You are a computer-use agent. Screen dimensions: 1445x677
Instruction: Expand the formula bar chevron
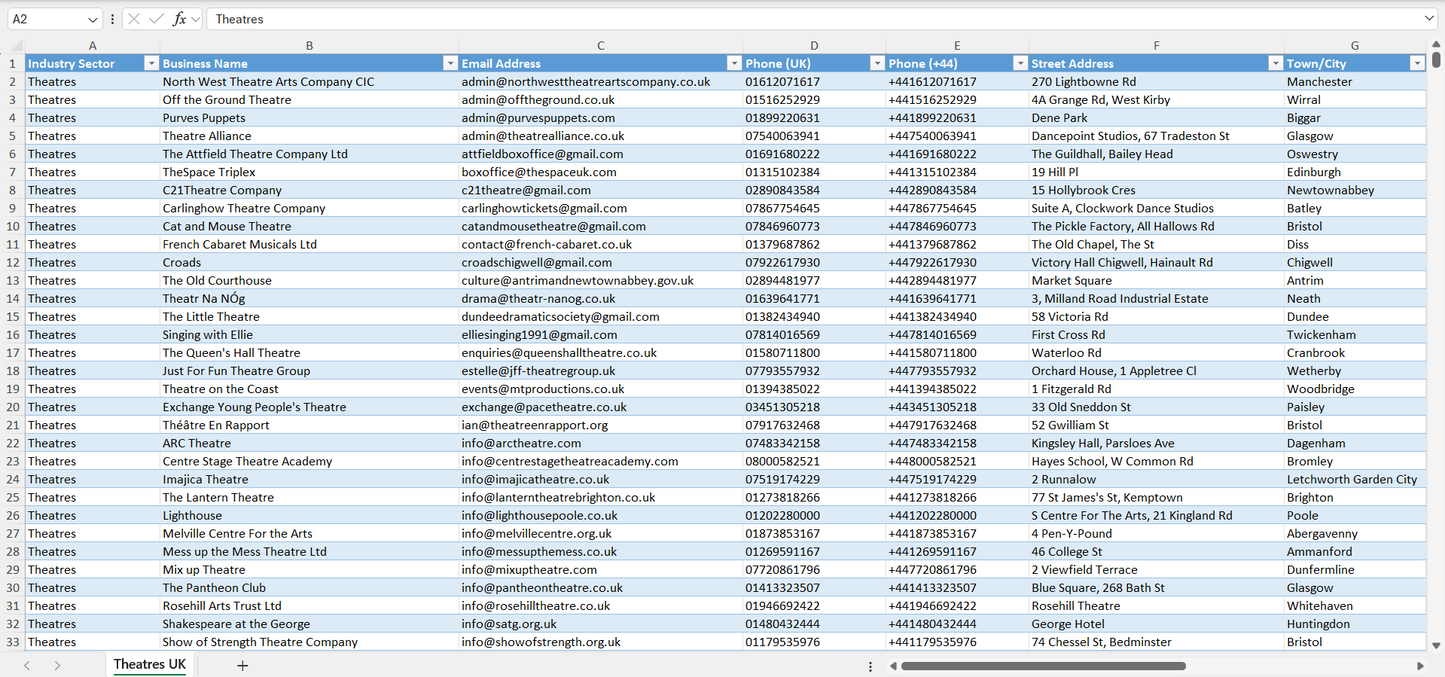[x=1429, y=19]
